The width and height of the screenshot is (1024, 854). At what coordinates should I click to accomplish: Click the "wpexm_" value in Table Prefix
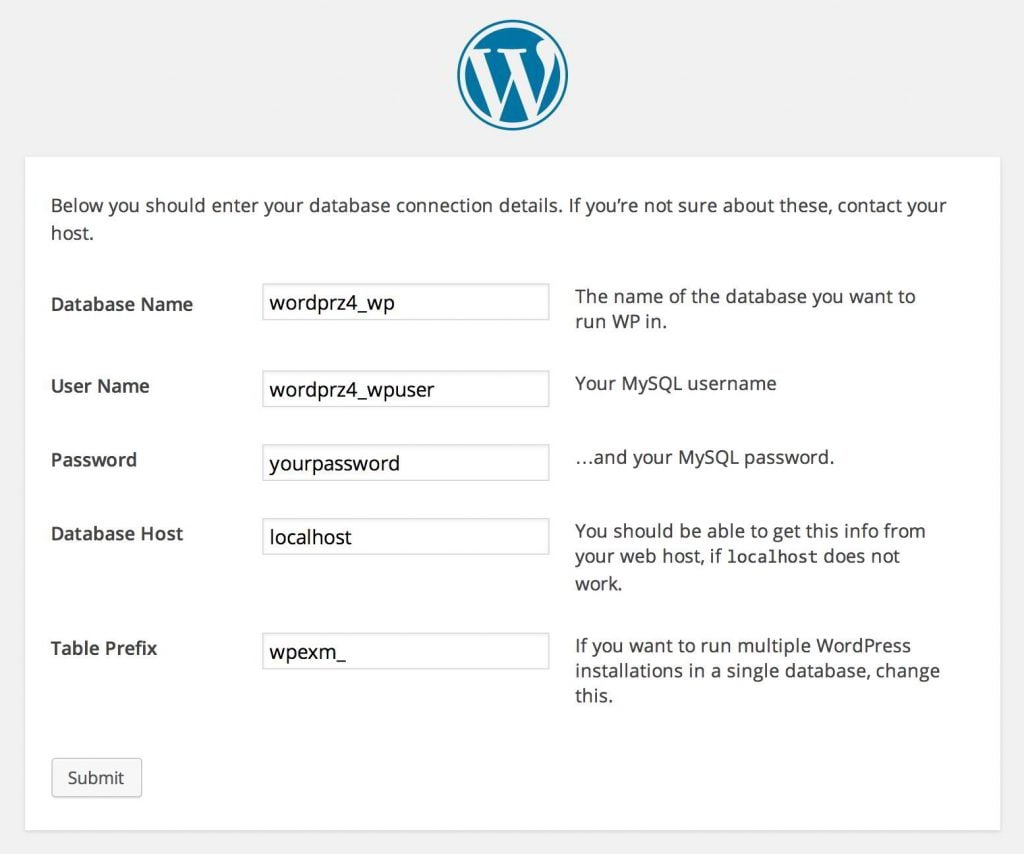pos(307,652)
